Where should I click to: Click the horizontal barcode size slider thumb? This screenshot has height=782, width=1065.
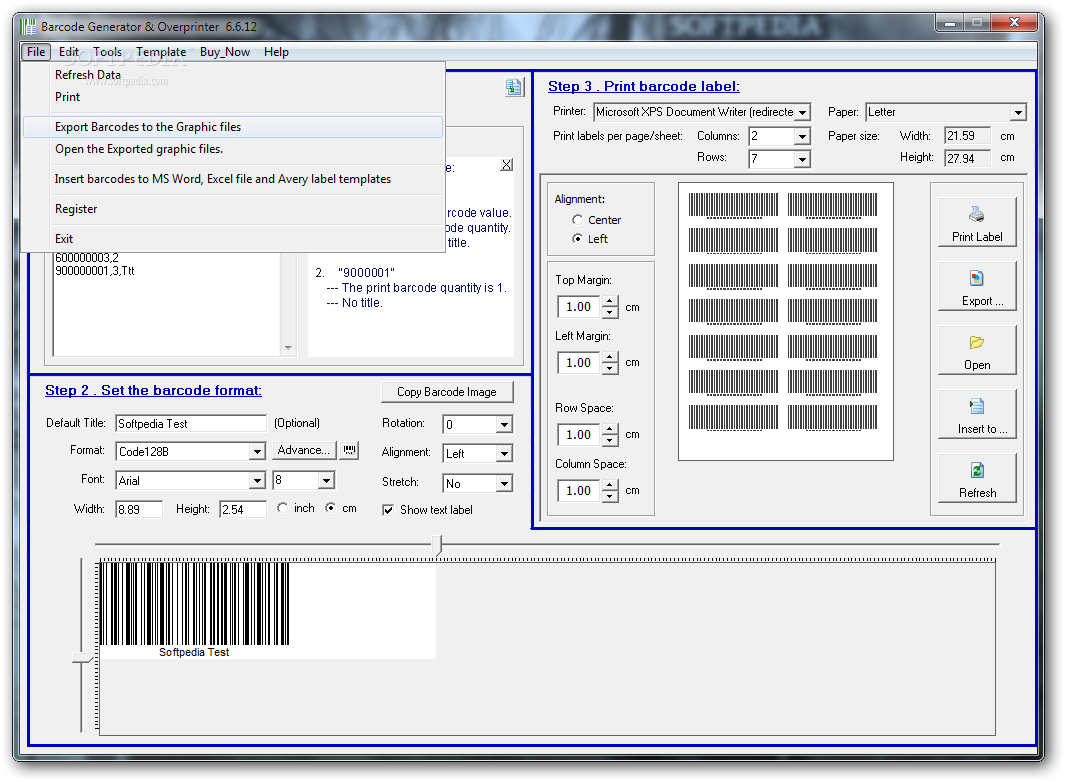coord(438,545)
